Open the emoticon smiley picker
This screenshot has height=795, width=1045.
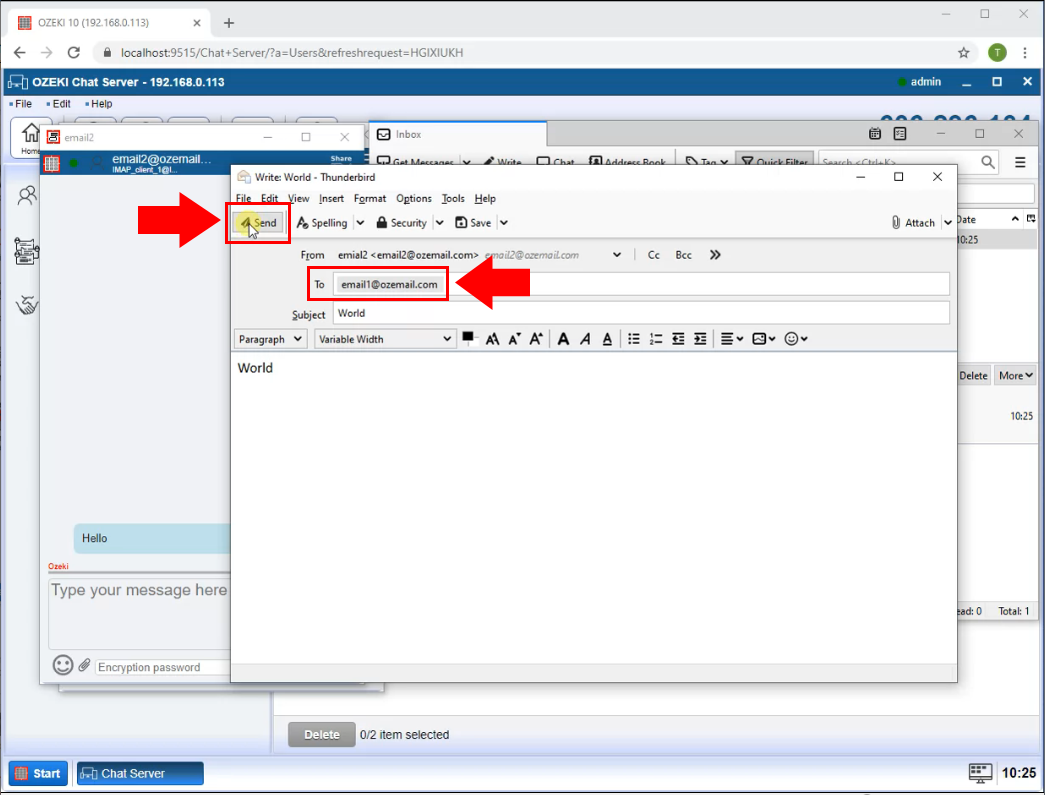[796, 340]
